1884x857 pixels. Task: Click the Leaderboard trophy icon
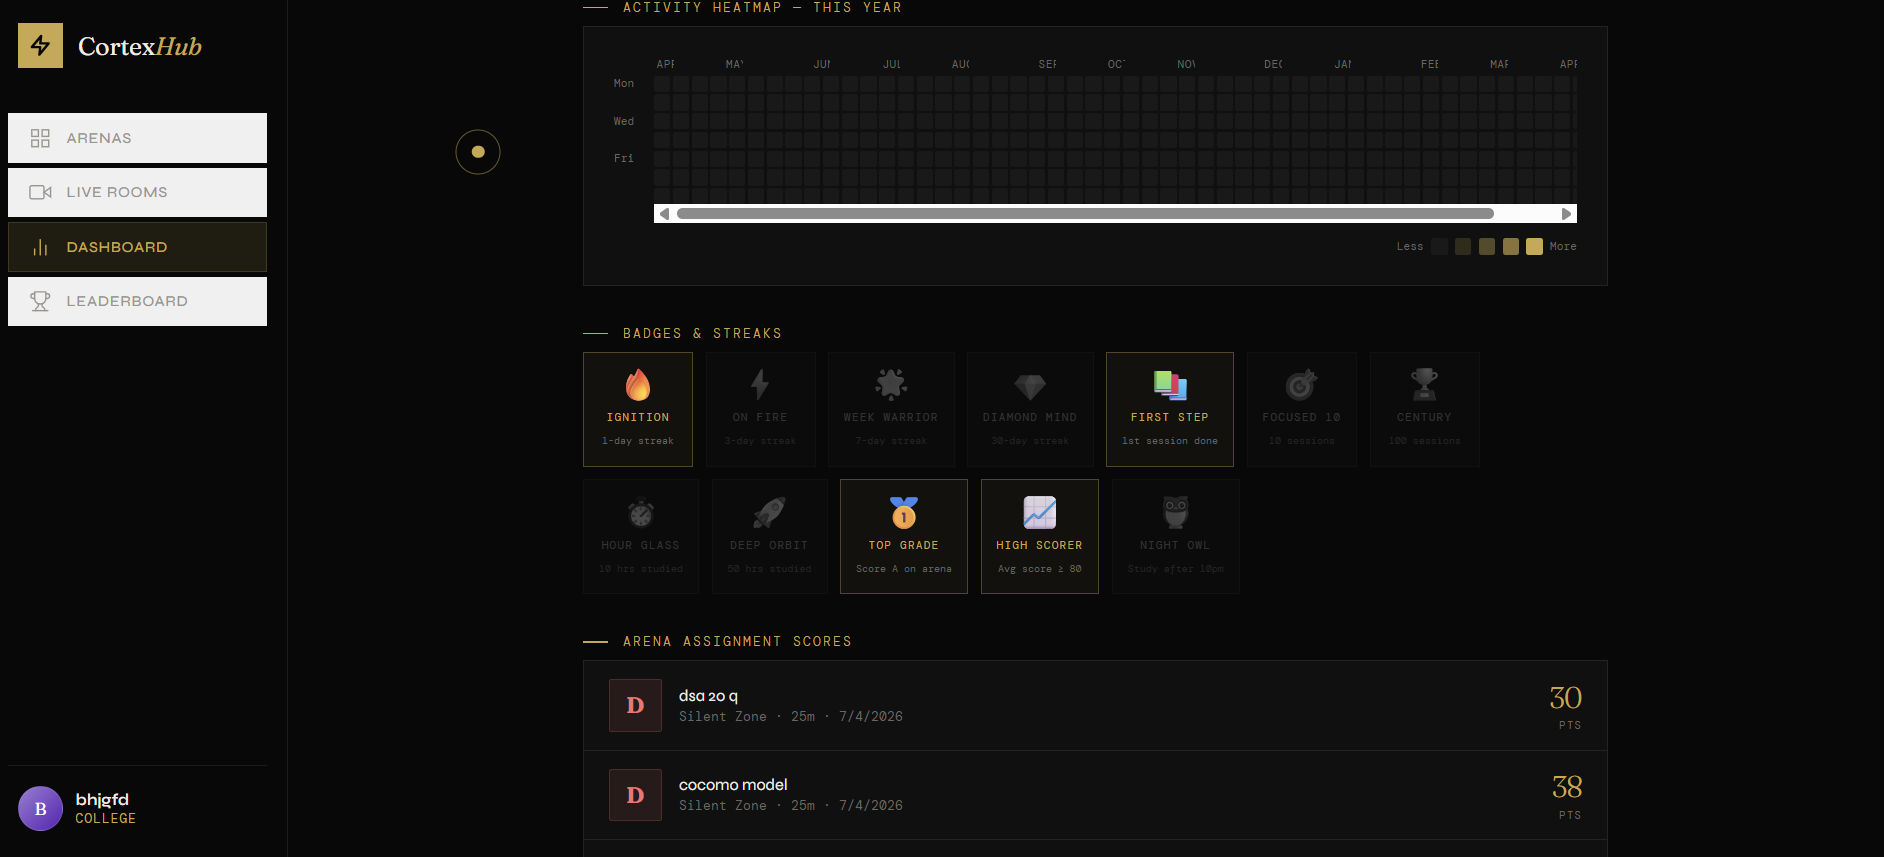[40, 301]
